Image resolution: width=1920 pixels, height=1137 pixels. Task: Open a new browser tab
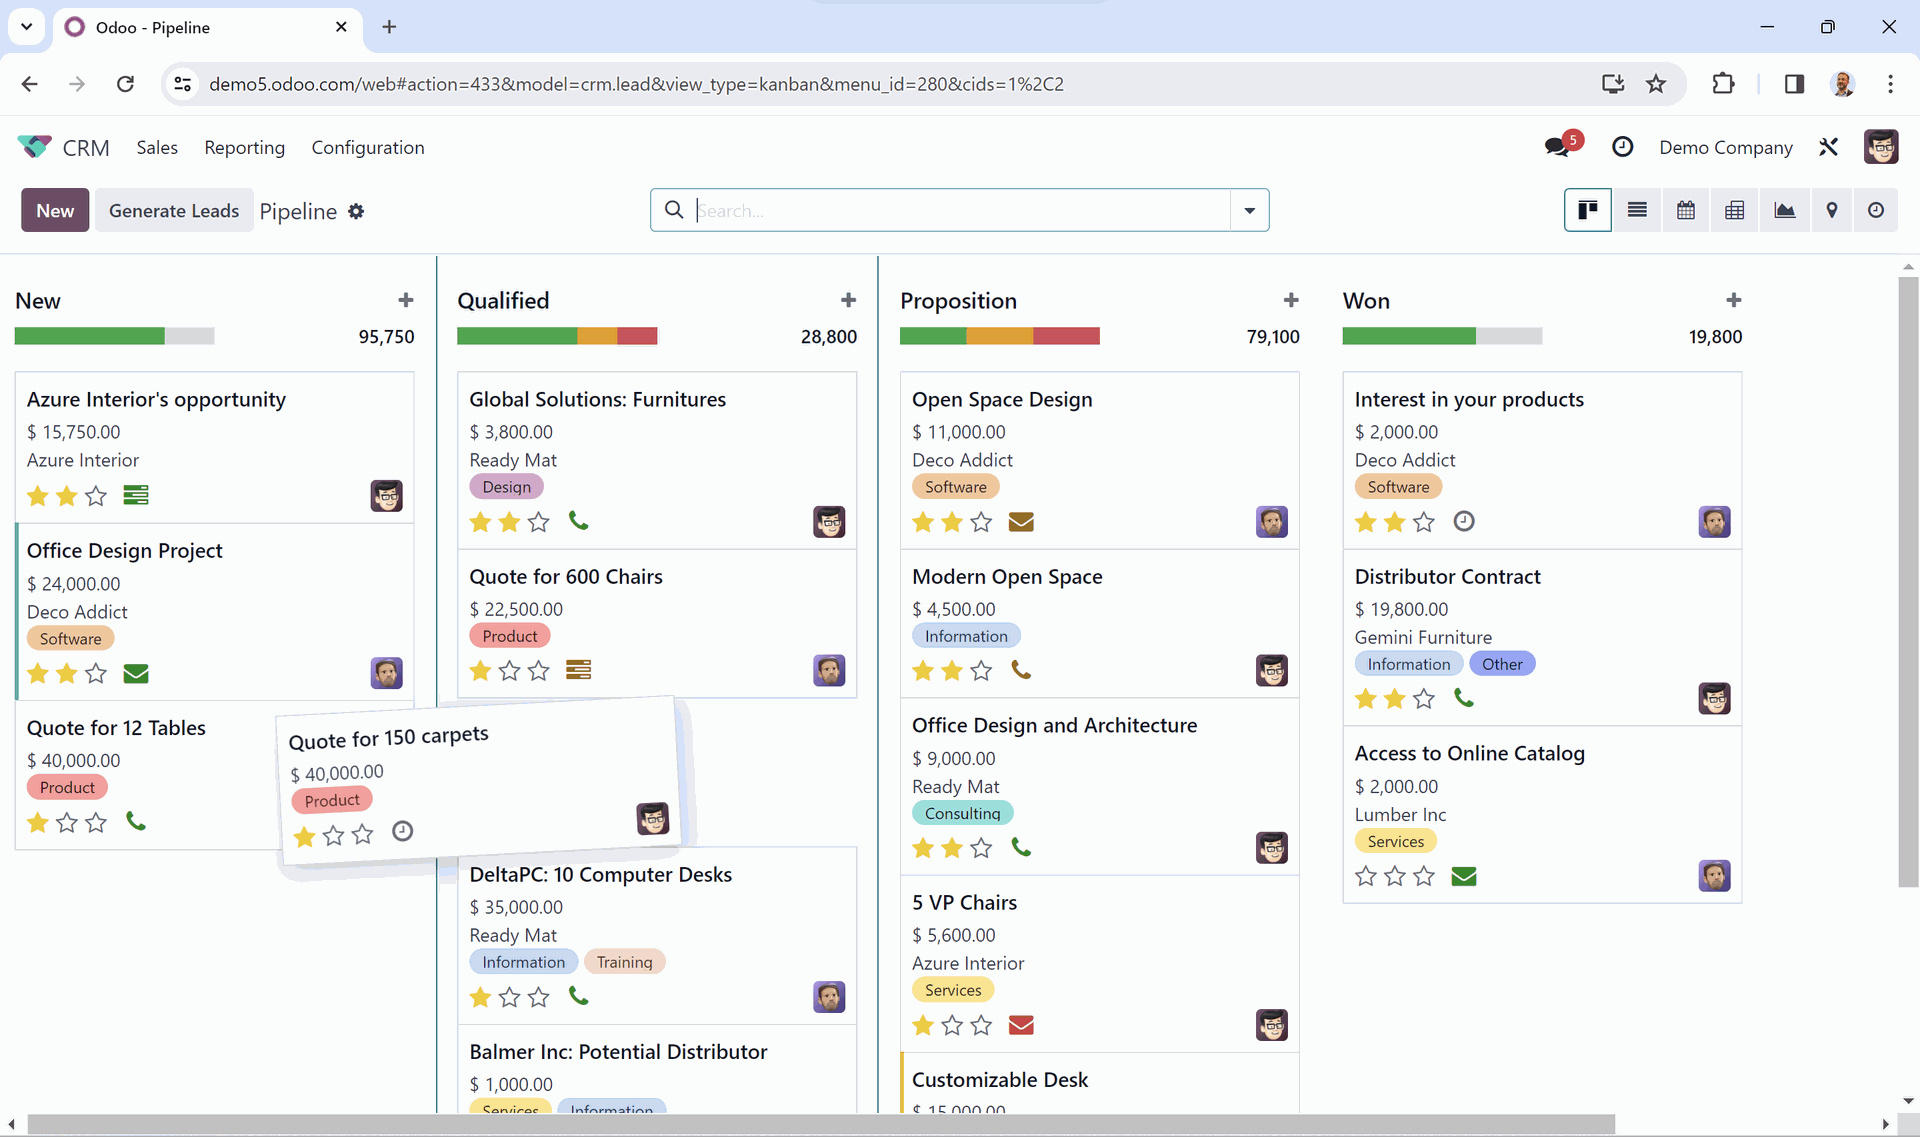[389, 27]
